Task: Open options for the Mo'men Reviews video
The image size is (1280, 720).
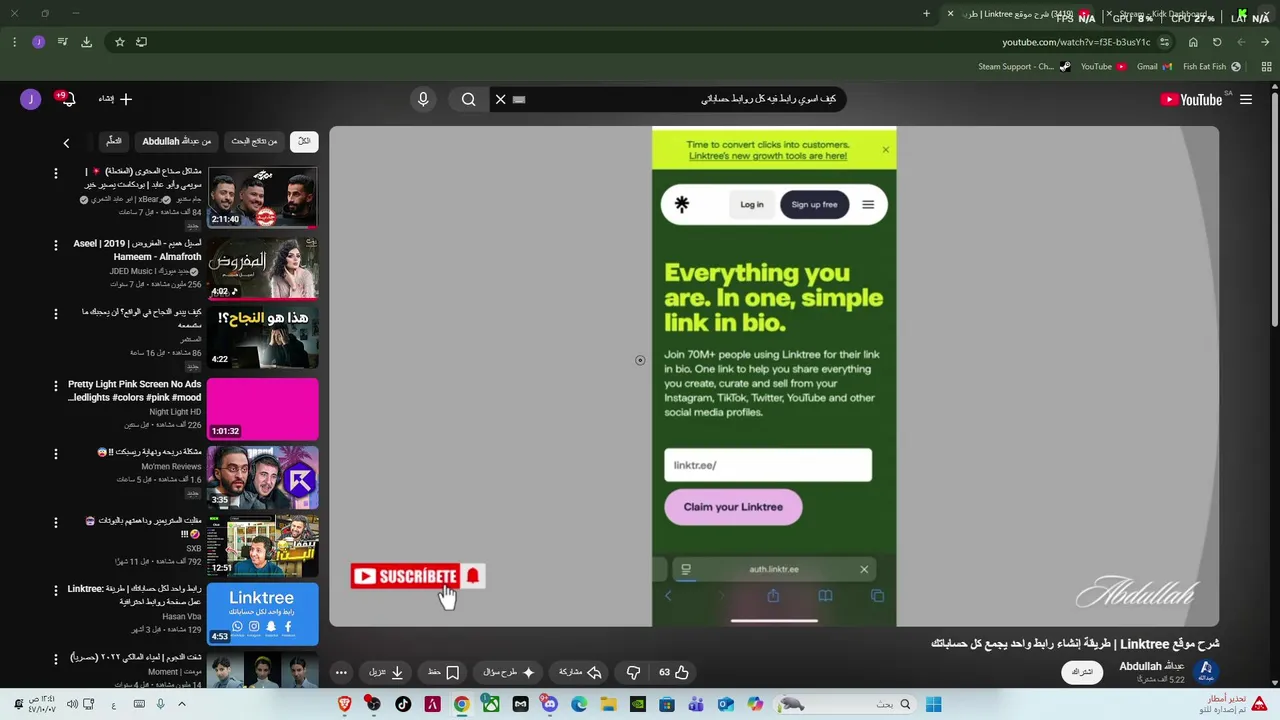Action: (56, 453)
